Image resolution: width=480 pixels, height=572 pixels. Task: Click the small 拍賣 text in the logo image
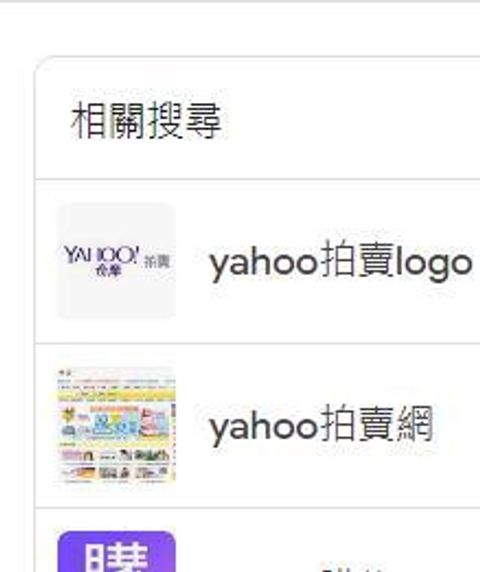pyautogui.click(x=157, y=262)
